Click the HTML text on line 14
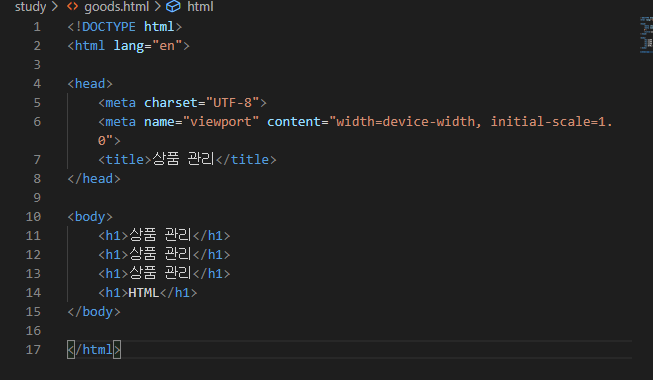The height and width of the screenshot is (380, 653). tap(144, 293)
